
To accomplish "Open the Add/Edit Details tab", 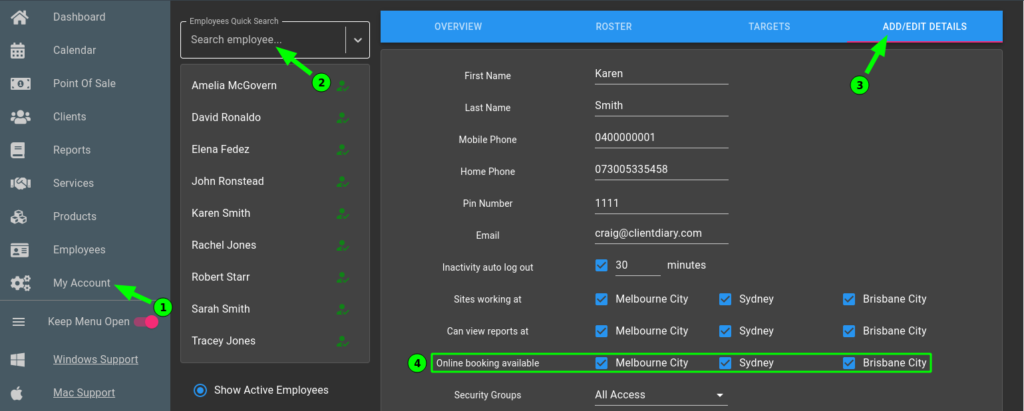I will point(925,27).
